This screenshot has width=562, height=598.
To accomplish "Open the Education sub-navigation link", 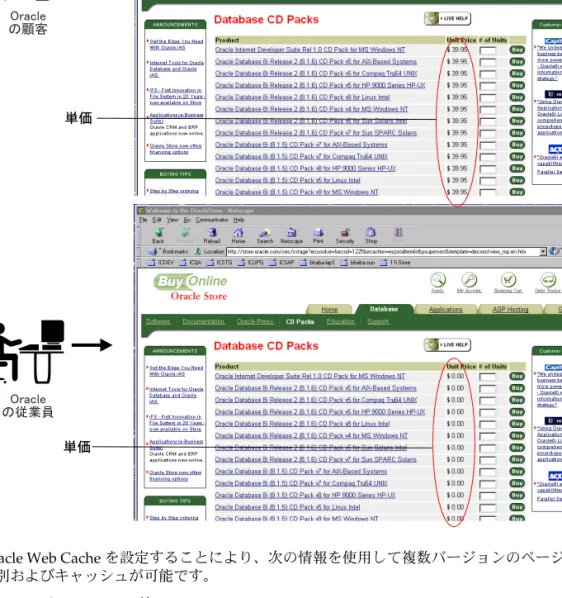I will pos(340,322).
